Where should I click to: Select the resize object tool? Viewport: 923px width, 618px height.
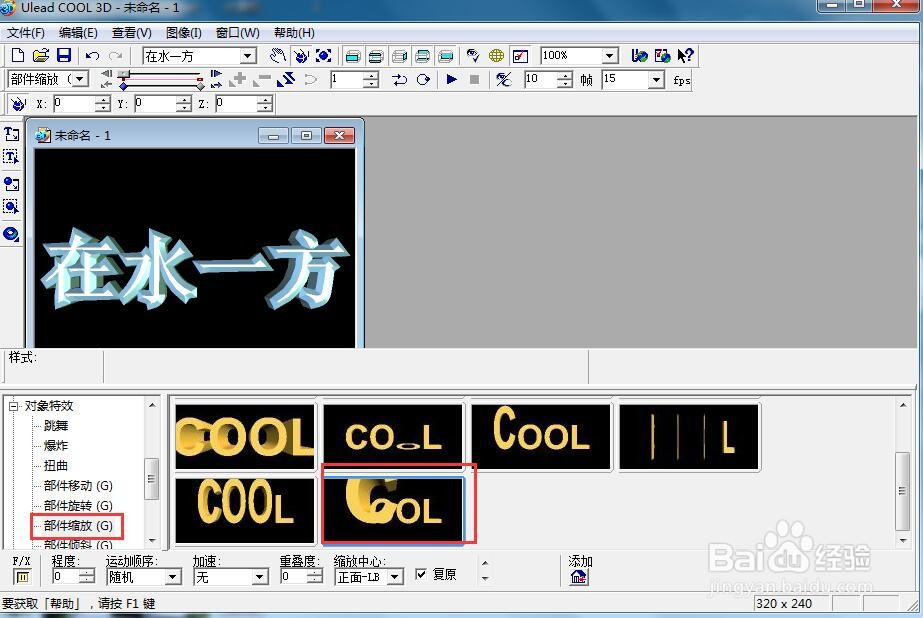324,55
